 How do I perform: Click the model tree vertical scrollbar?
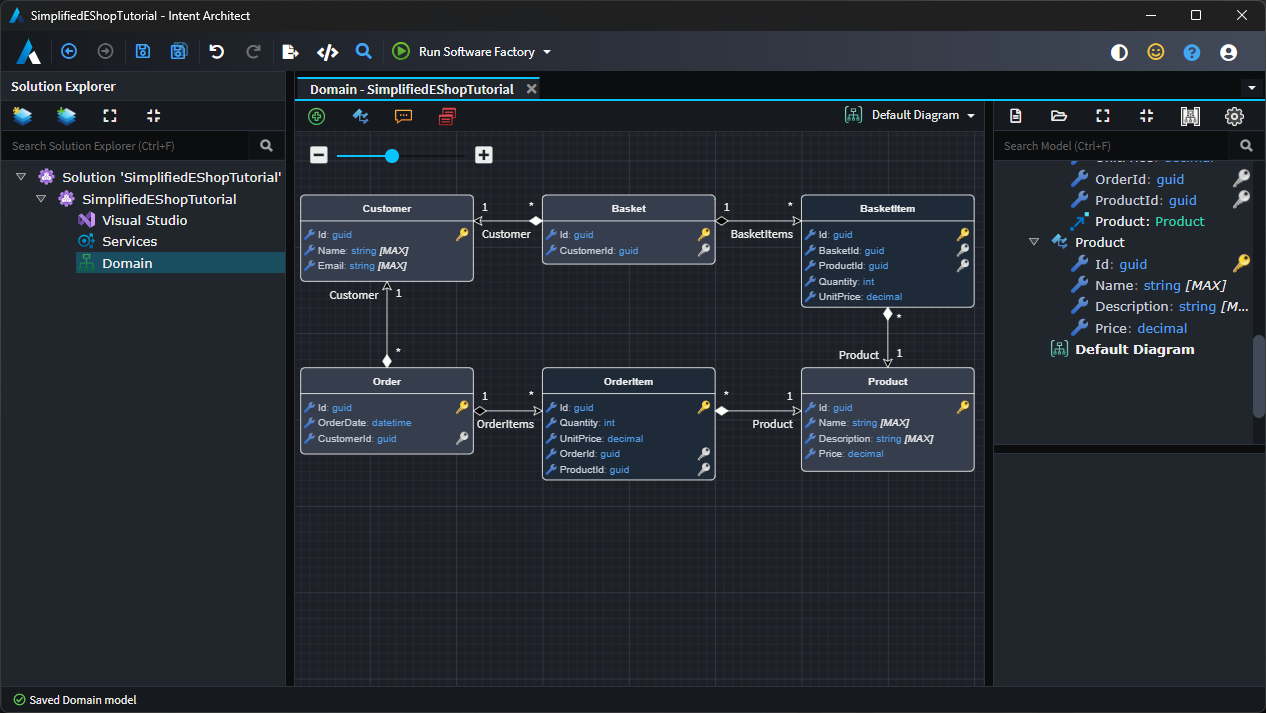[x=1259, y=376]
